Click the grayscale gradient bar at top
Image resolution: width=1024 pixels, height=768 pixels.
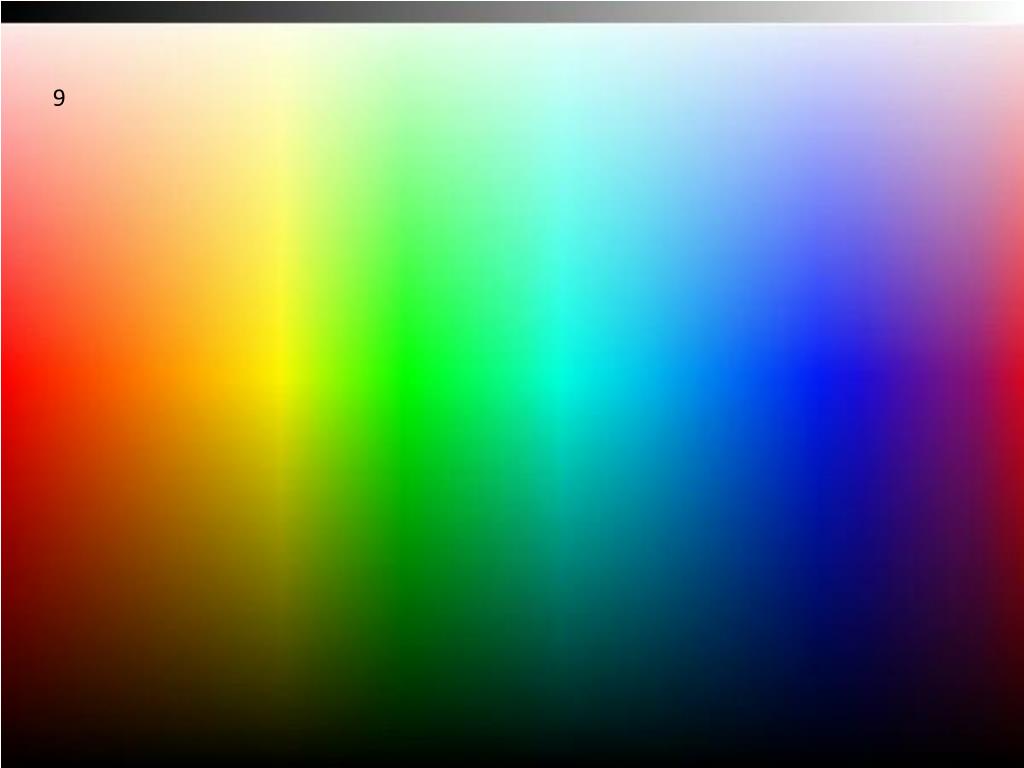coord(512,12)
